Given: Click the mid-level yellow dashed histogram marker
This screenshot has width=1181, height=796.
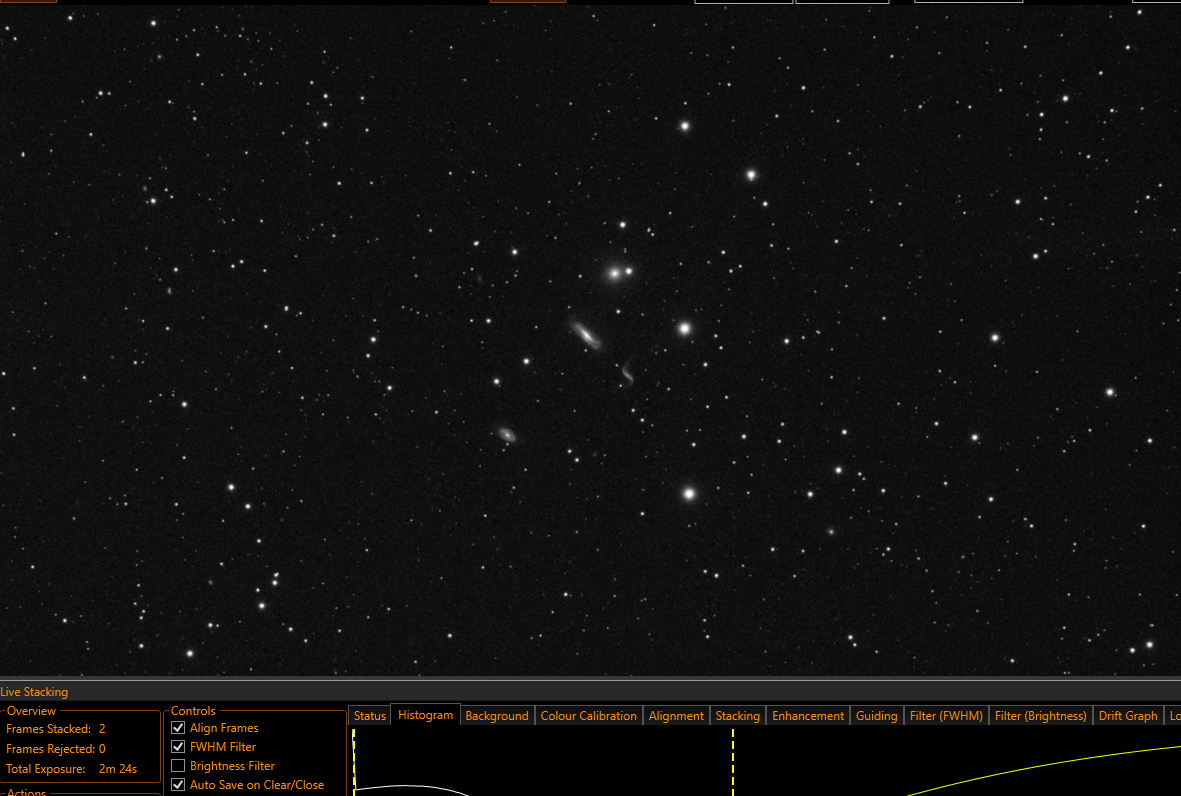Looking at the screenshot, I should point(733,761).
